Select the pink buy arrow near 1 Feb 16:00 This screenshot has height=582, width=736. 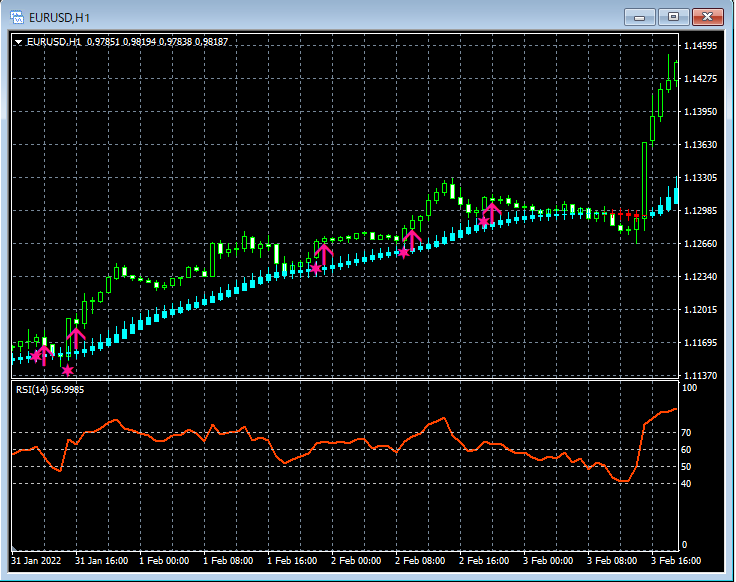pyautogui.click(x=325, y=252)
